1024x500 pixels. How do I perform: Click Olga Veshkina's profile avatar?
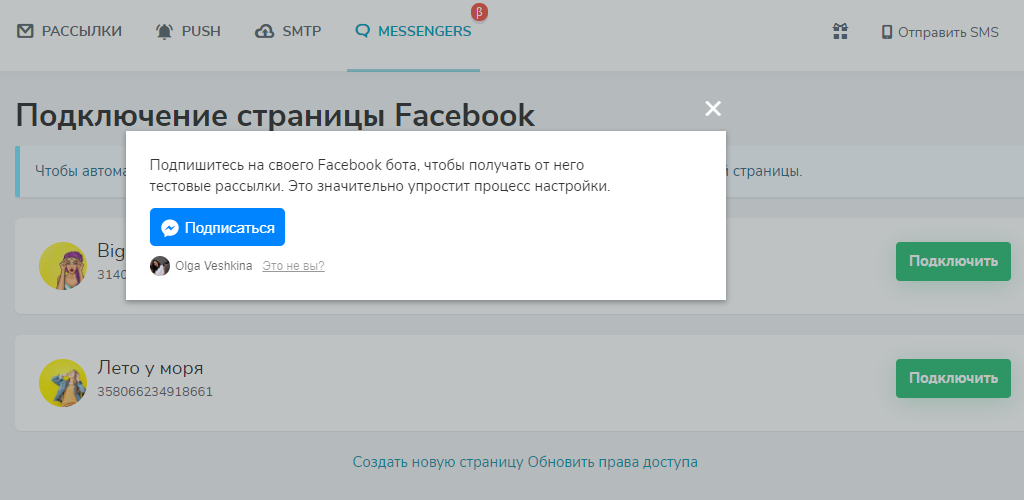160,266
